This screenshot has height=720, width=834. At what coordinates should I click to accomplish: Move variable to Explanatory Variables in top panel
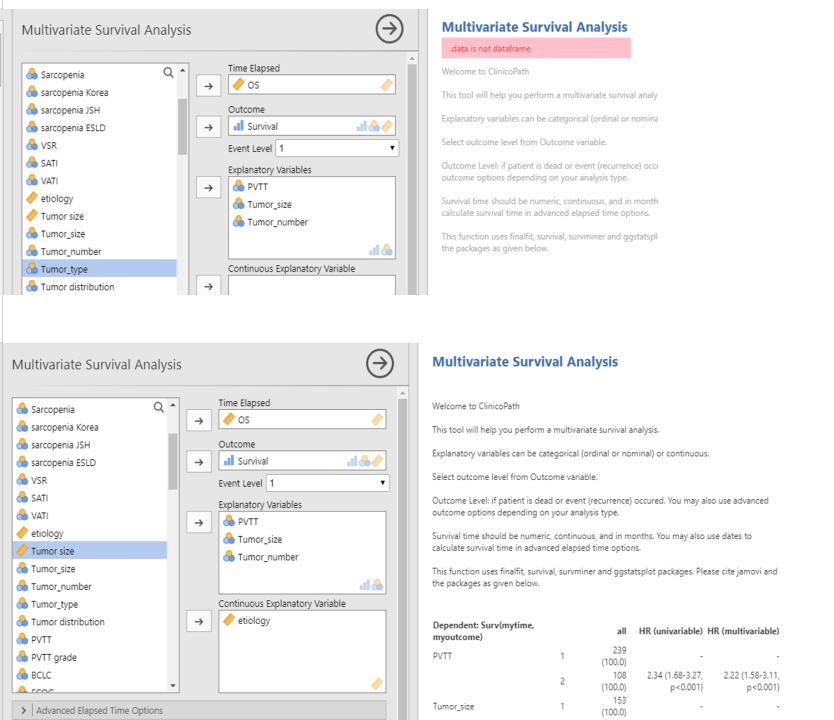point(208,188)
